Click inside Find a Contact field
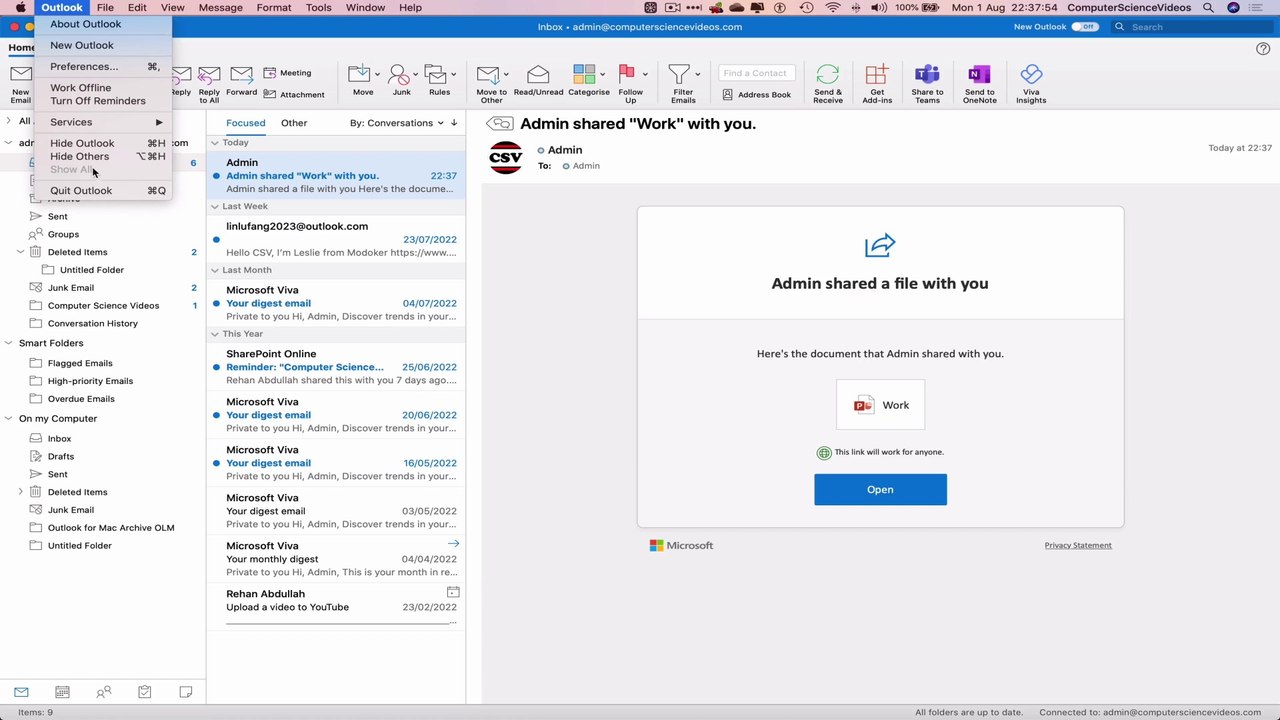Screen dimensions: 1280x720 pyautogui.click(x=758, y=73)
